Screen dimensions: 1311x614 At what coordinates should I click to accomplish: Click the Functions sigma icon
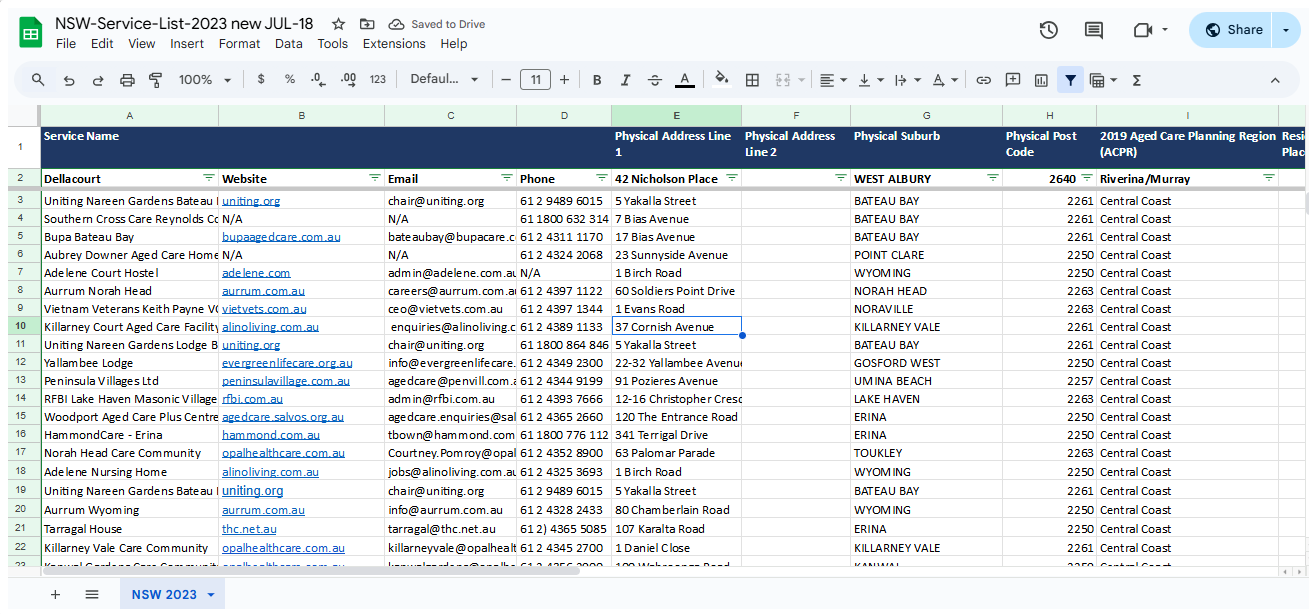1137,80
